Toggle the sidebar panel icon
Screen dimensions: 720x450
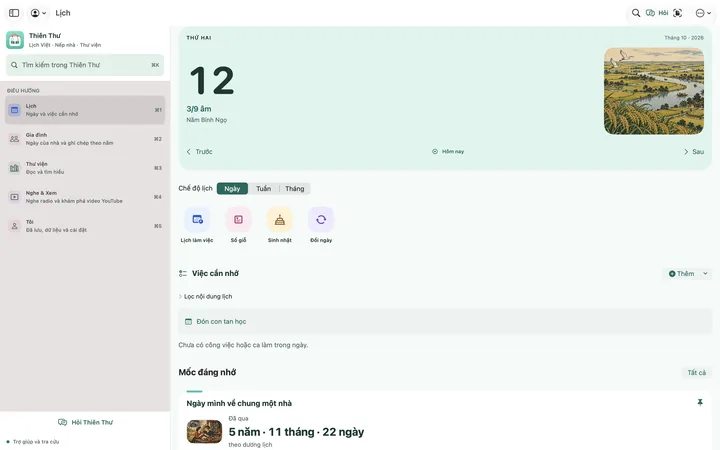point(14,13)
